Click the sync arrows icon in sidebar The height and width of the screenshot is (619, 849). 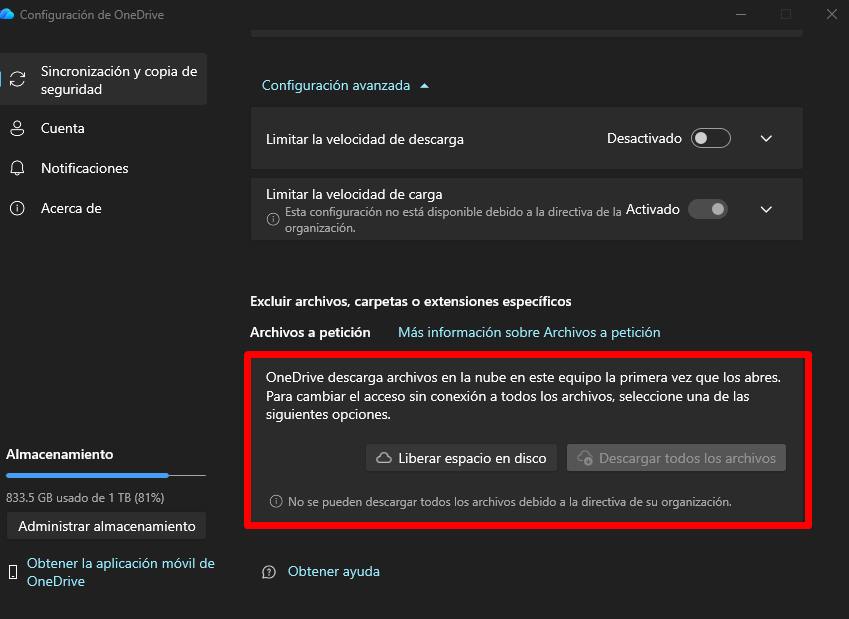click(17, 80)
